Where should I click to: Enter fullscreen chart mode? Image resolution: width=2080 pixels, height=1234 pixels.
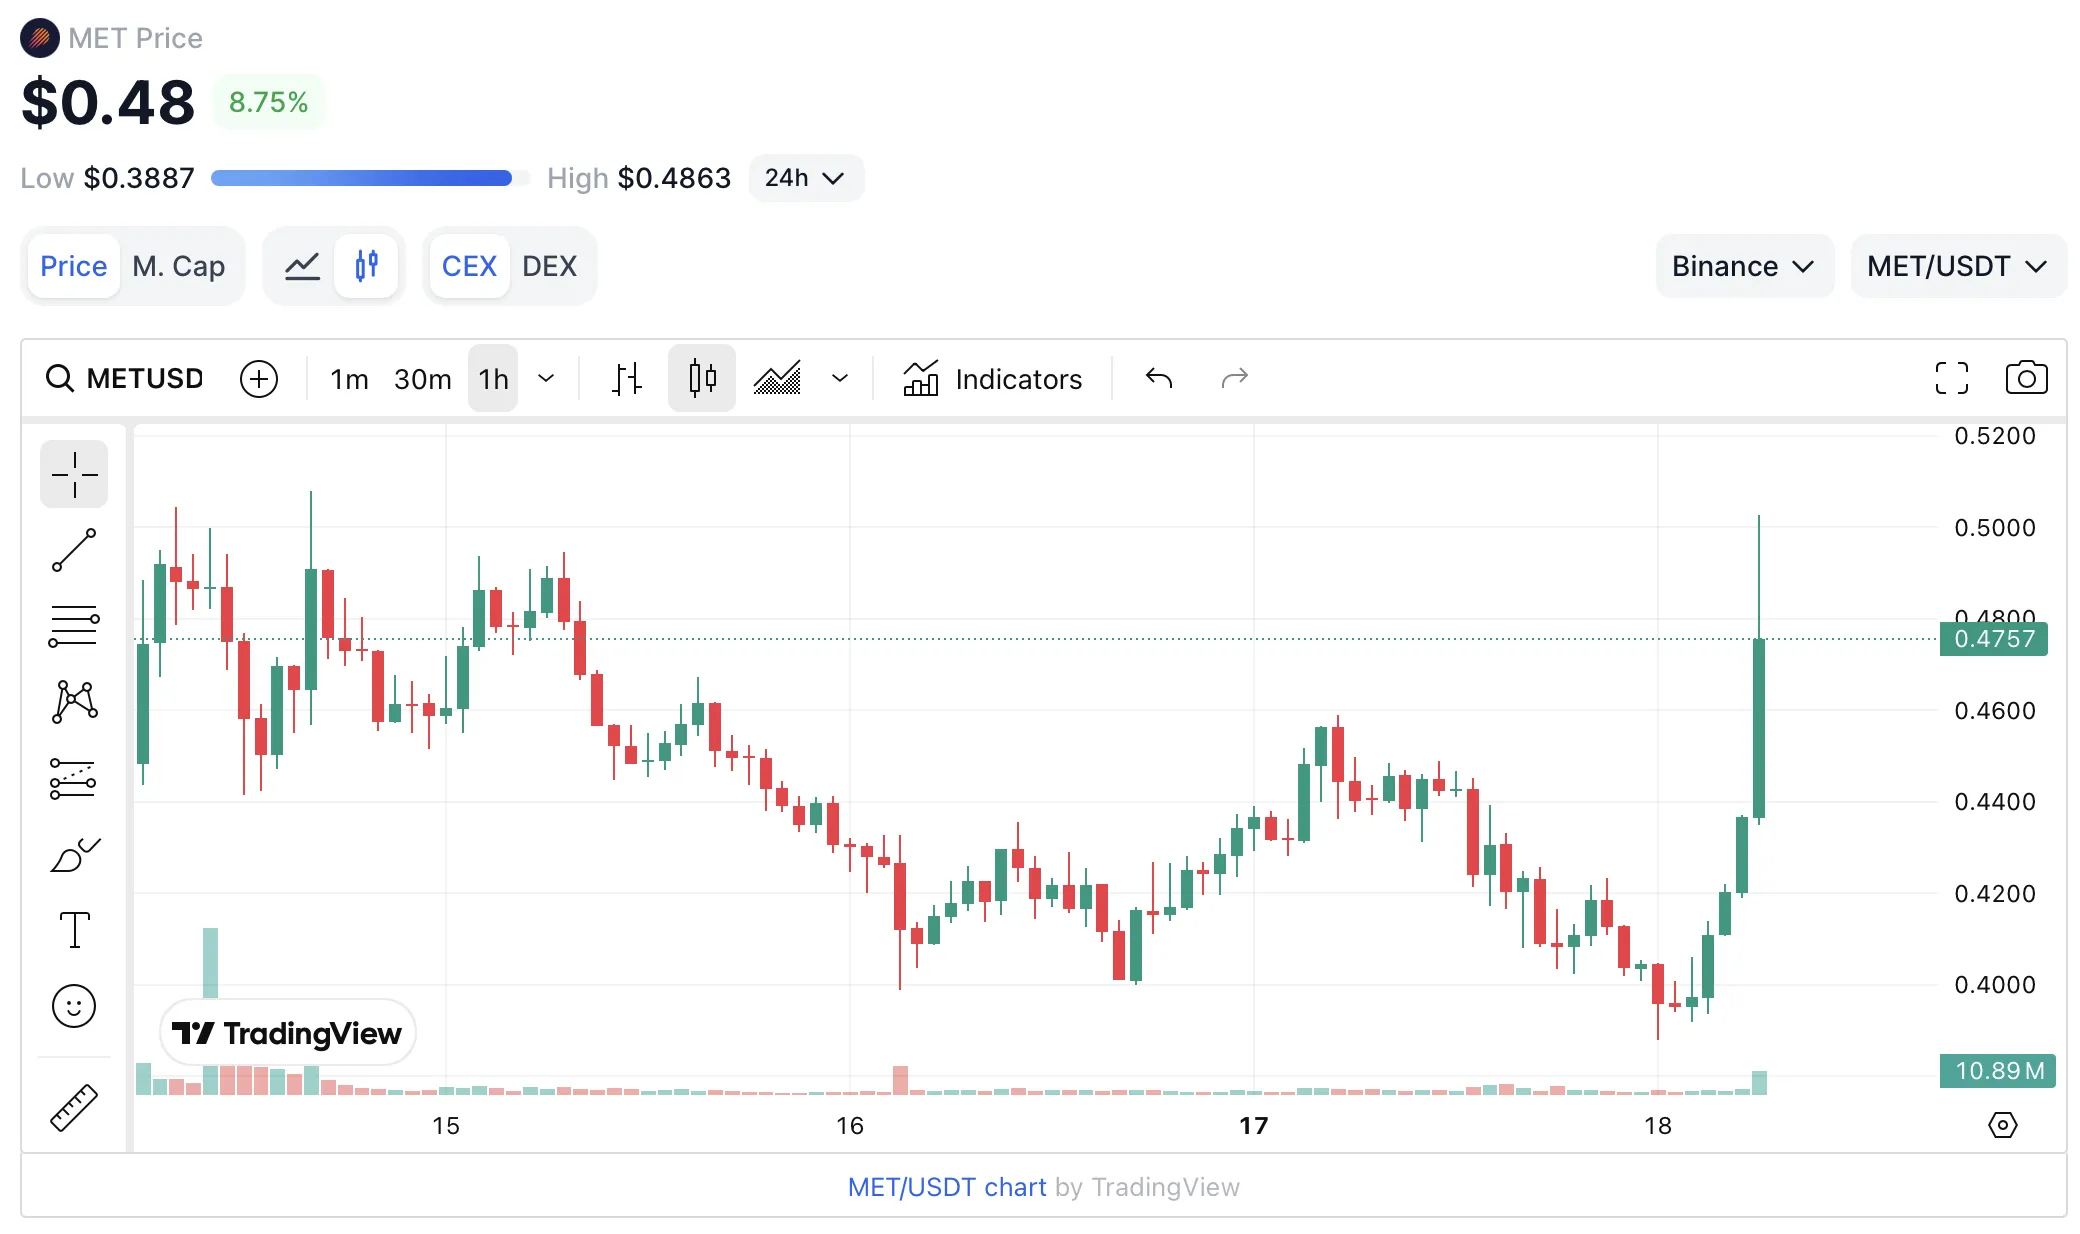coord(1951,378)
